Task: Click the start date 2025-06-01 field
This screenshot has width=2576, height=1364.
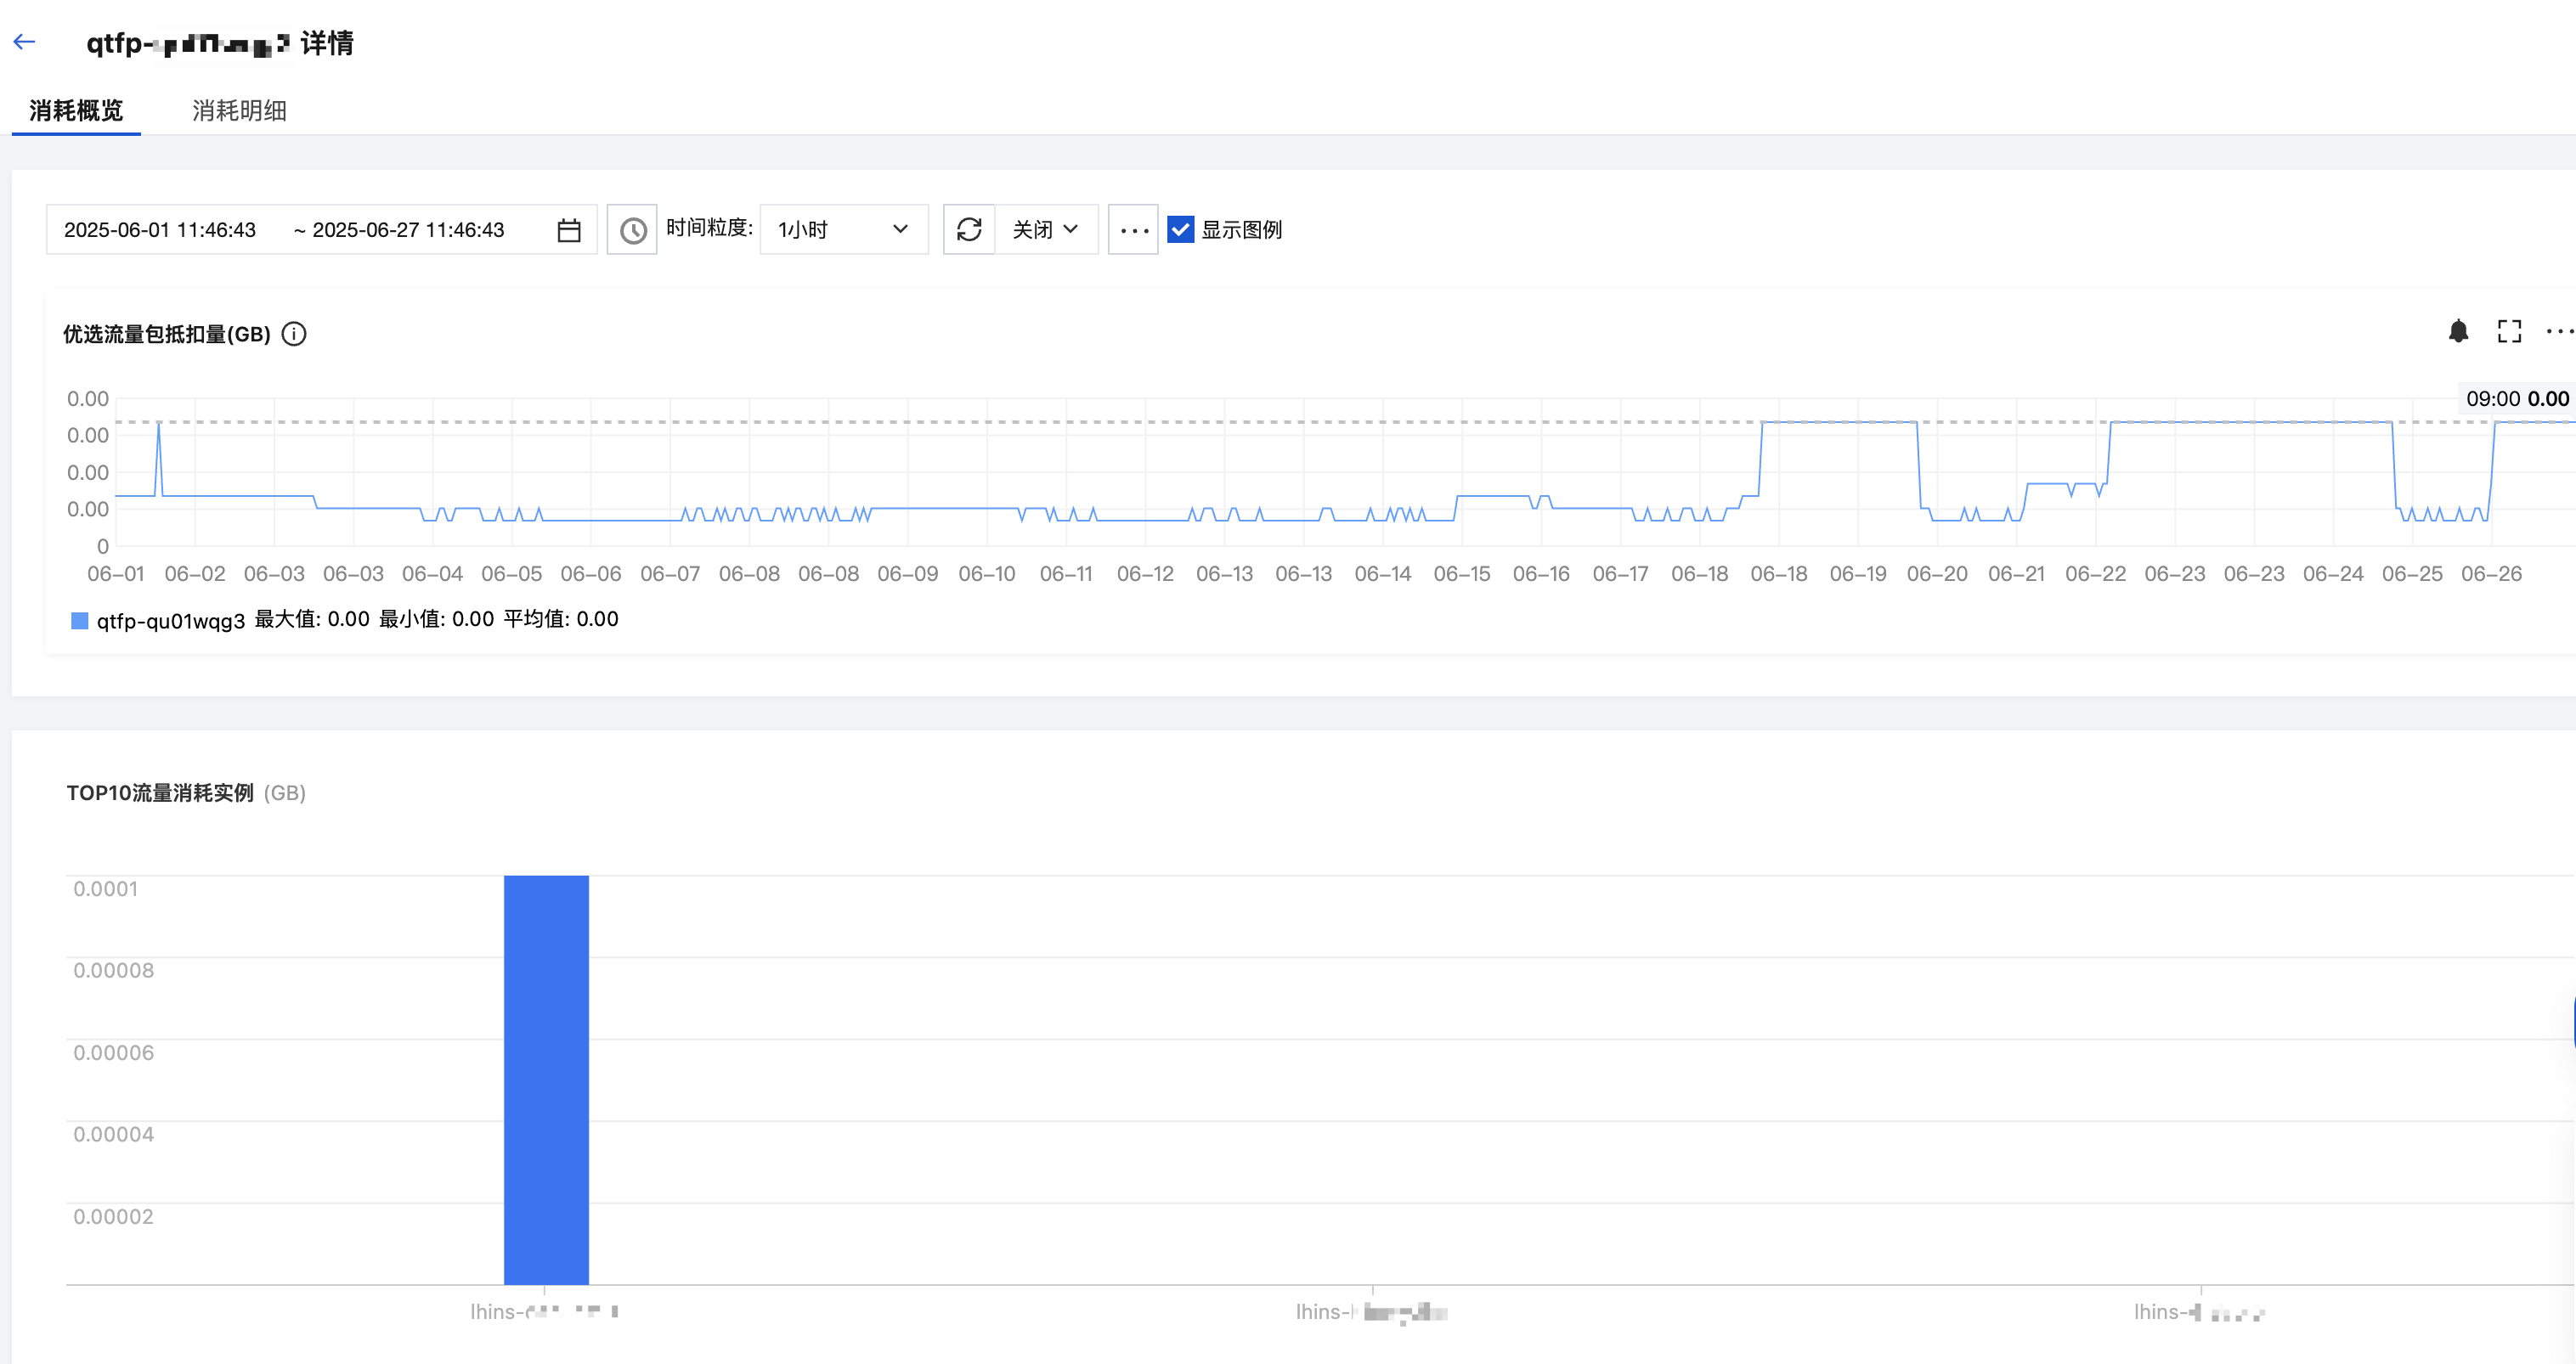Action: pyautogui.click(x=160, y=230)
